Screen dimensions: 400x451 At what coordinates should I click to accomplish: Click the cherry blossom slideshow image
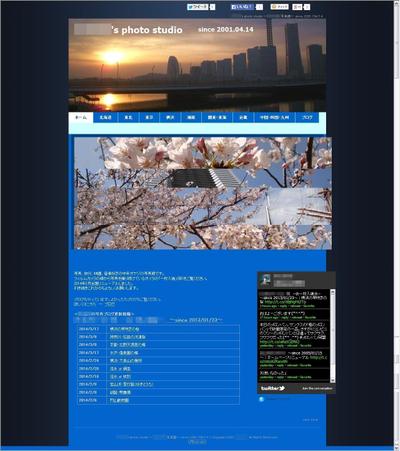[203, 193]
